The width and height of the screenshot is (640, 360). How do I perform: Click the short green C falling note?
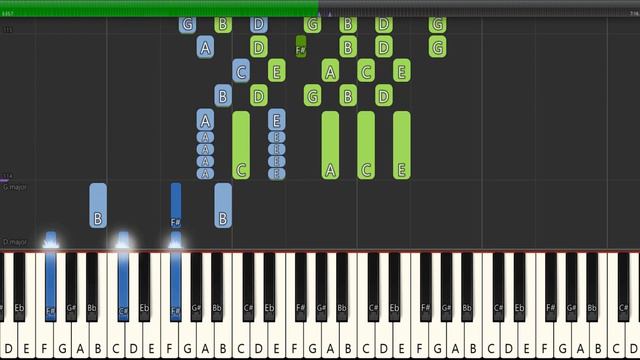tap(366, 71)
